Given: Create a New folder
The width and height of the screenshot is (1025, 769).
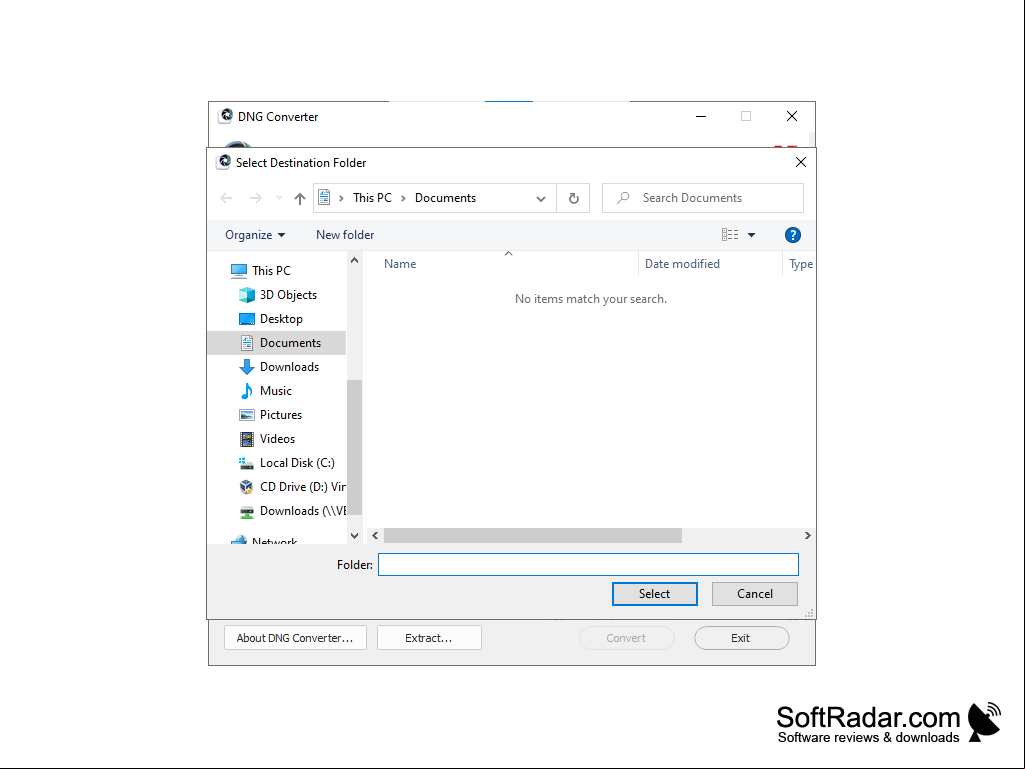Looking at the screenshot, I should [345, 235].
